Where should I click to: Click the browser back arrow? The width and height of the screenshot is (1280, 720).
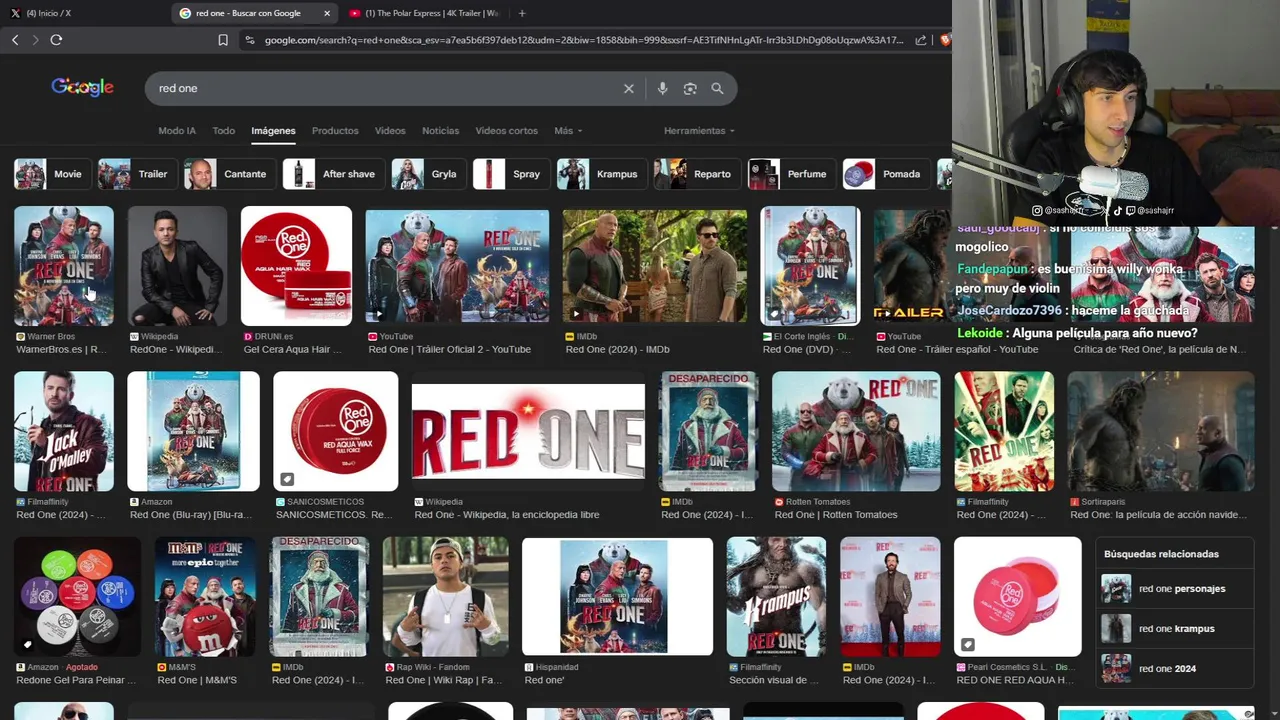15,40
